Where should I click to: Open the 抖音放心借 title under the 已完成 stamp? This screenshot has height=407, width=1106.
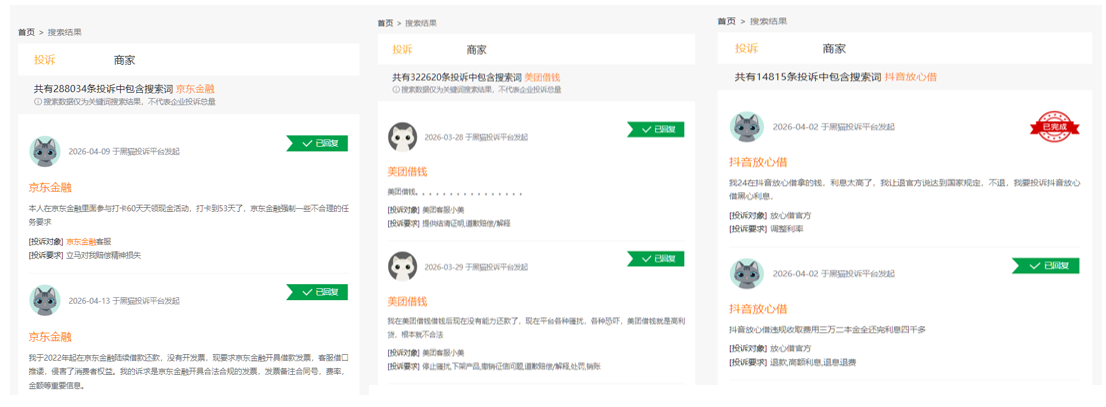[758, 162]
